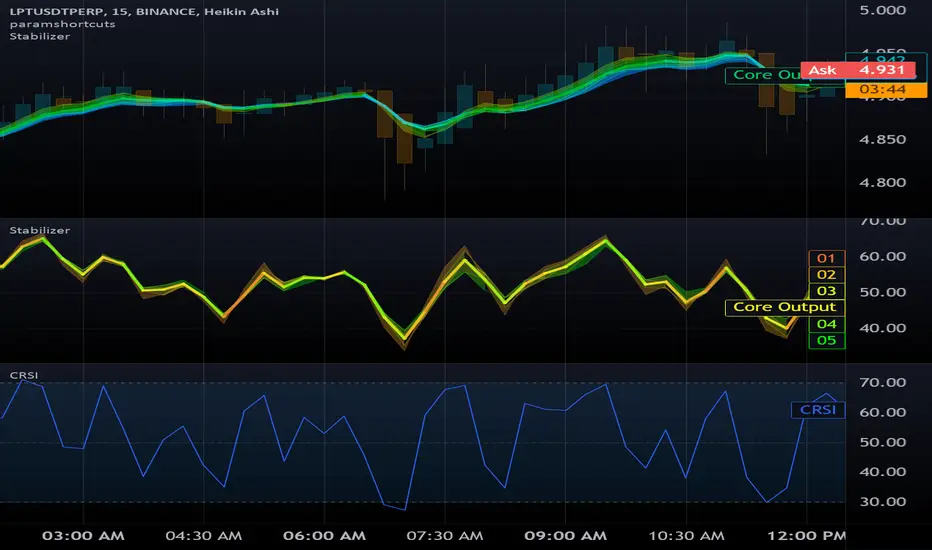This screenshot has height=550, width=932.
Task: Open the LPTUSDTPERP symbol title
Action: (x=50, y=10)
